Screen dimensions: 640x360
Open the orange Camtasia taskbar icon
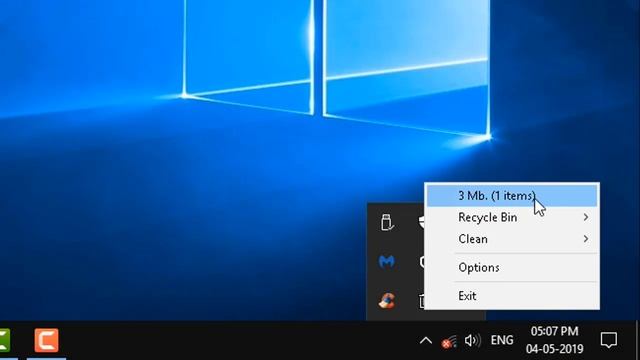(x=47, y=340)
